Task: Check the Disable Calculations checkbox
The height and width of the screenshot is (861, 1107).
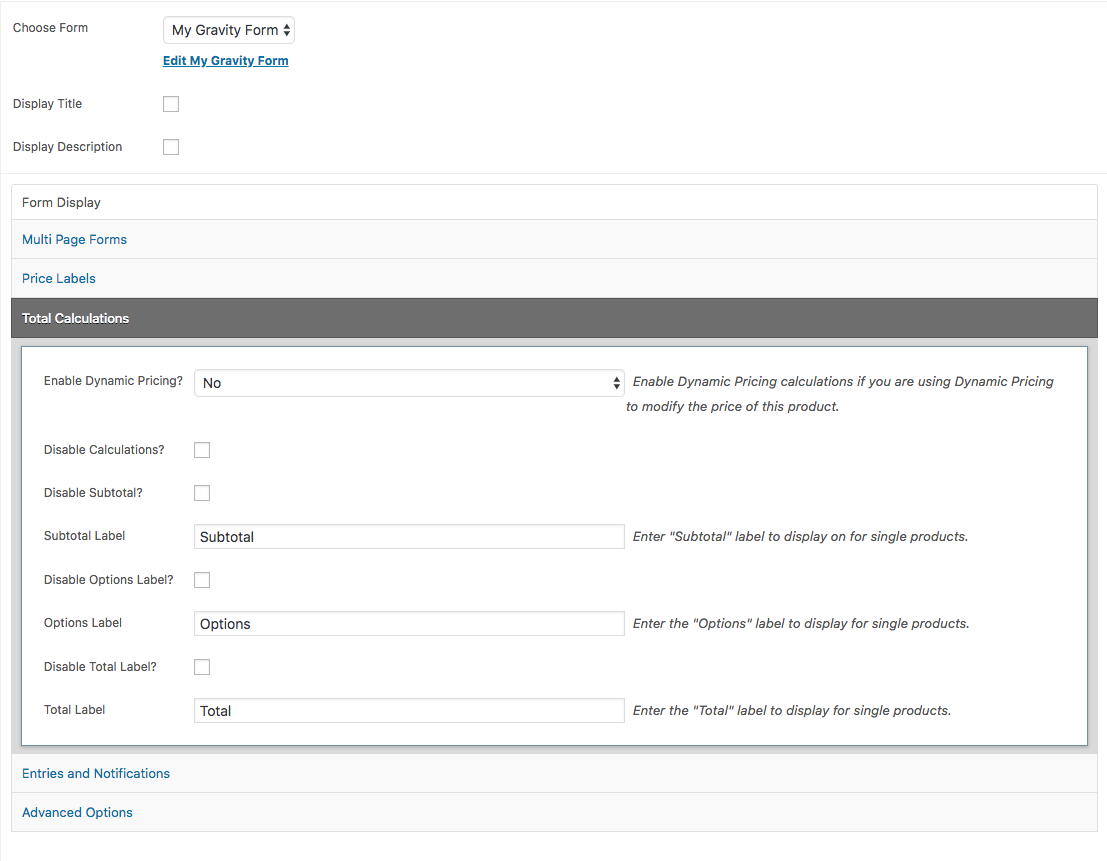Action: (202, 450)
